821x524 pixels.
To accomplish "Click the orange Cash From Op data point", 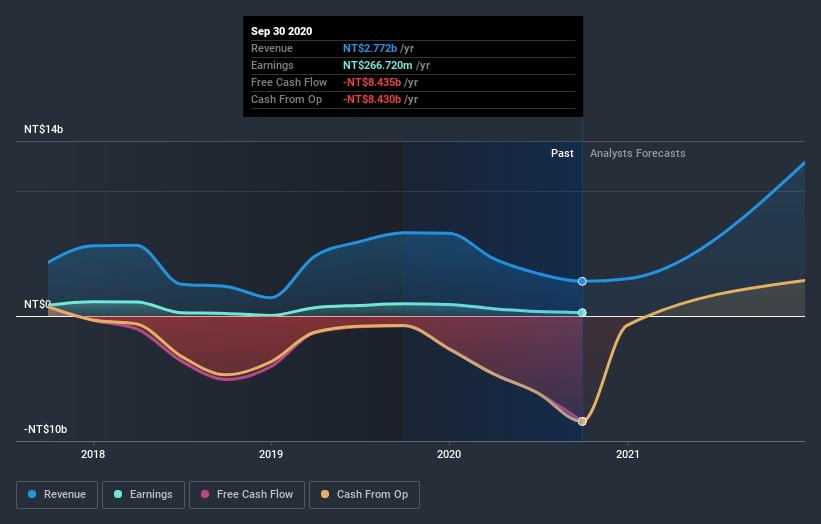I will [x=582, y=421].
